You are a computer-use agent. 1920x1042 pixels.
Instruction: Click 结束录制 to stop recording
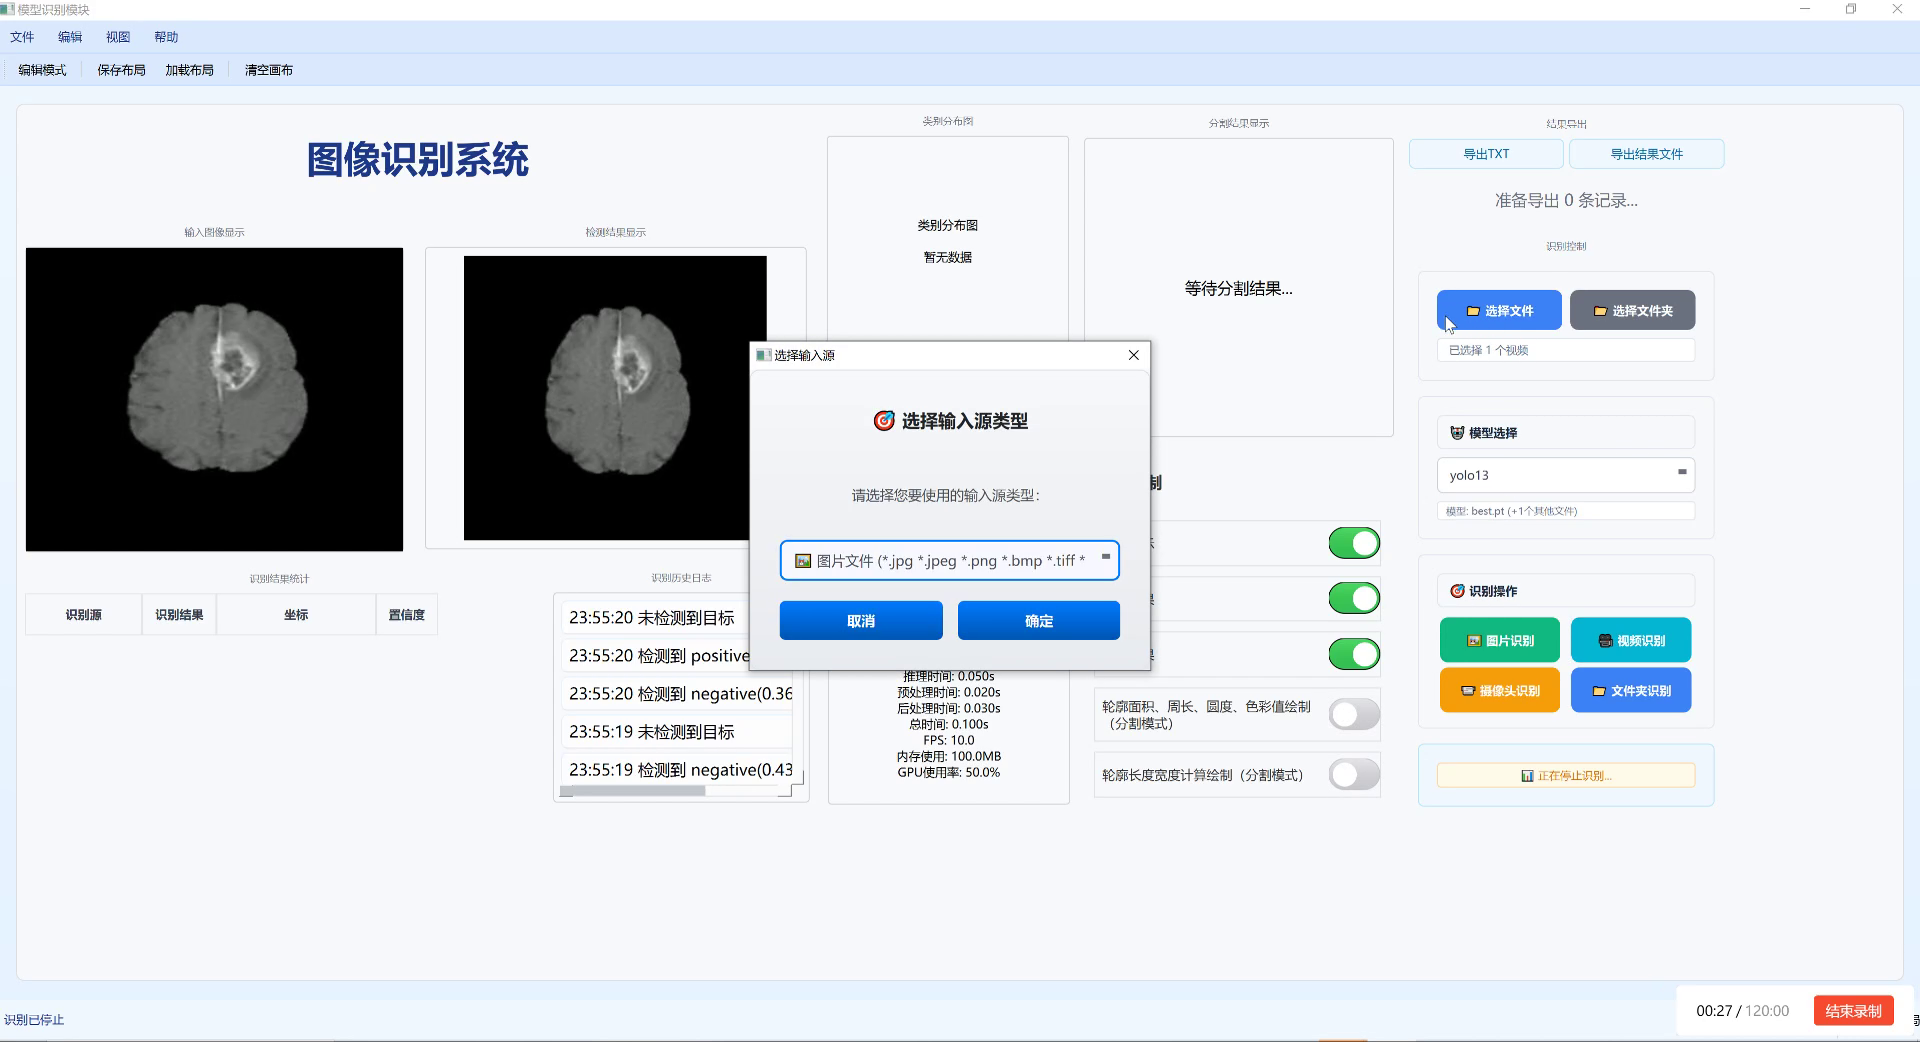click(1853, 1011)
